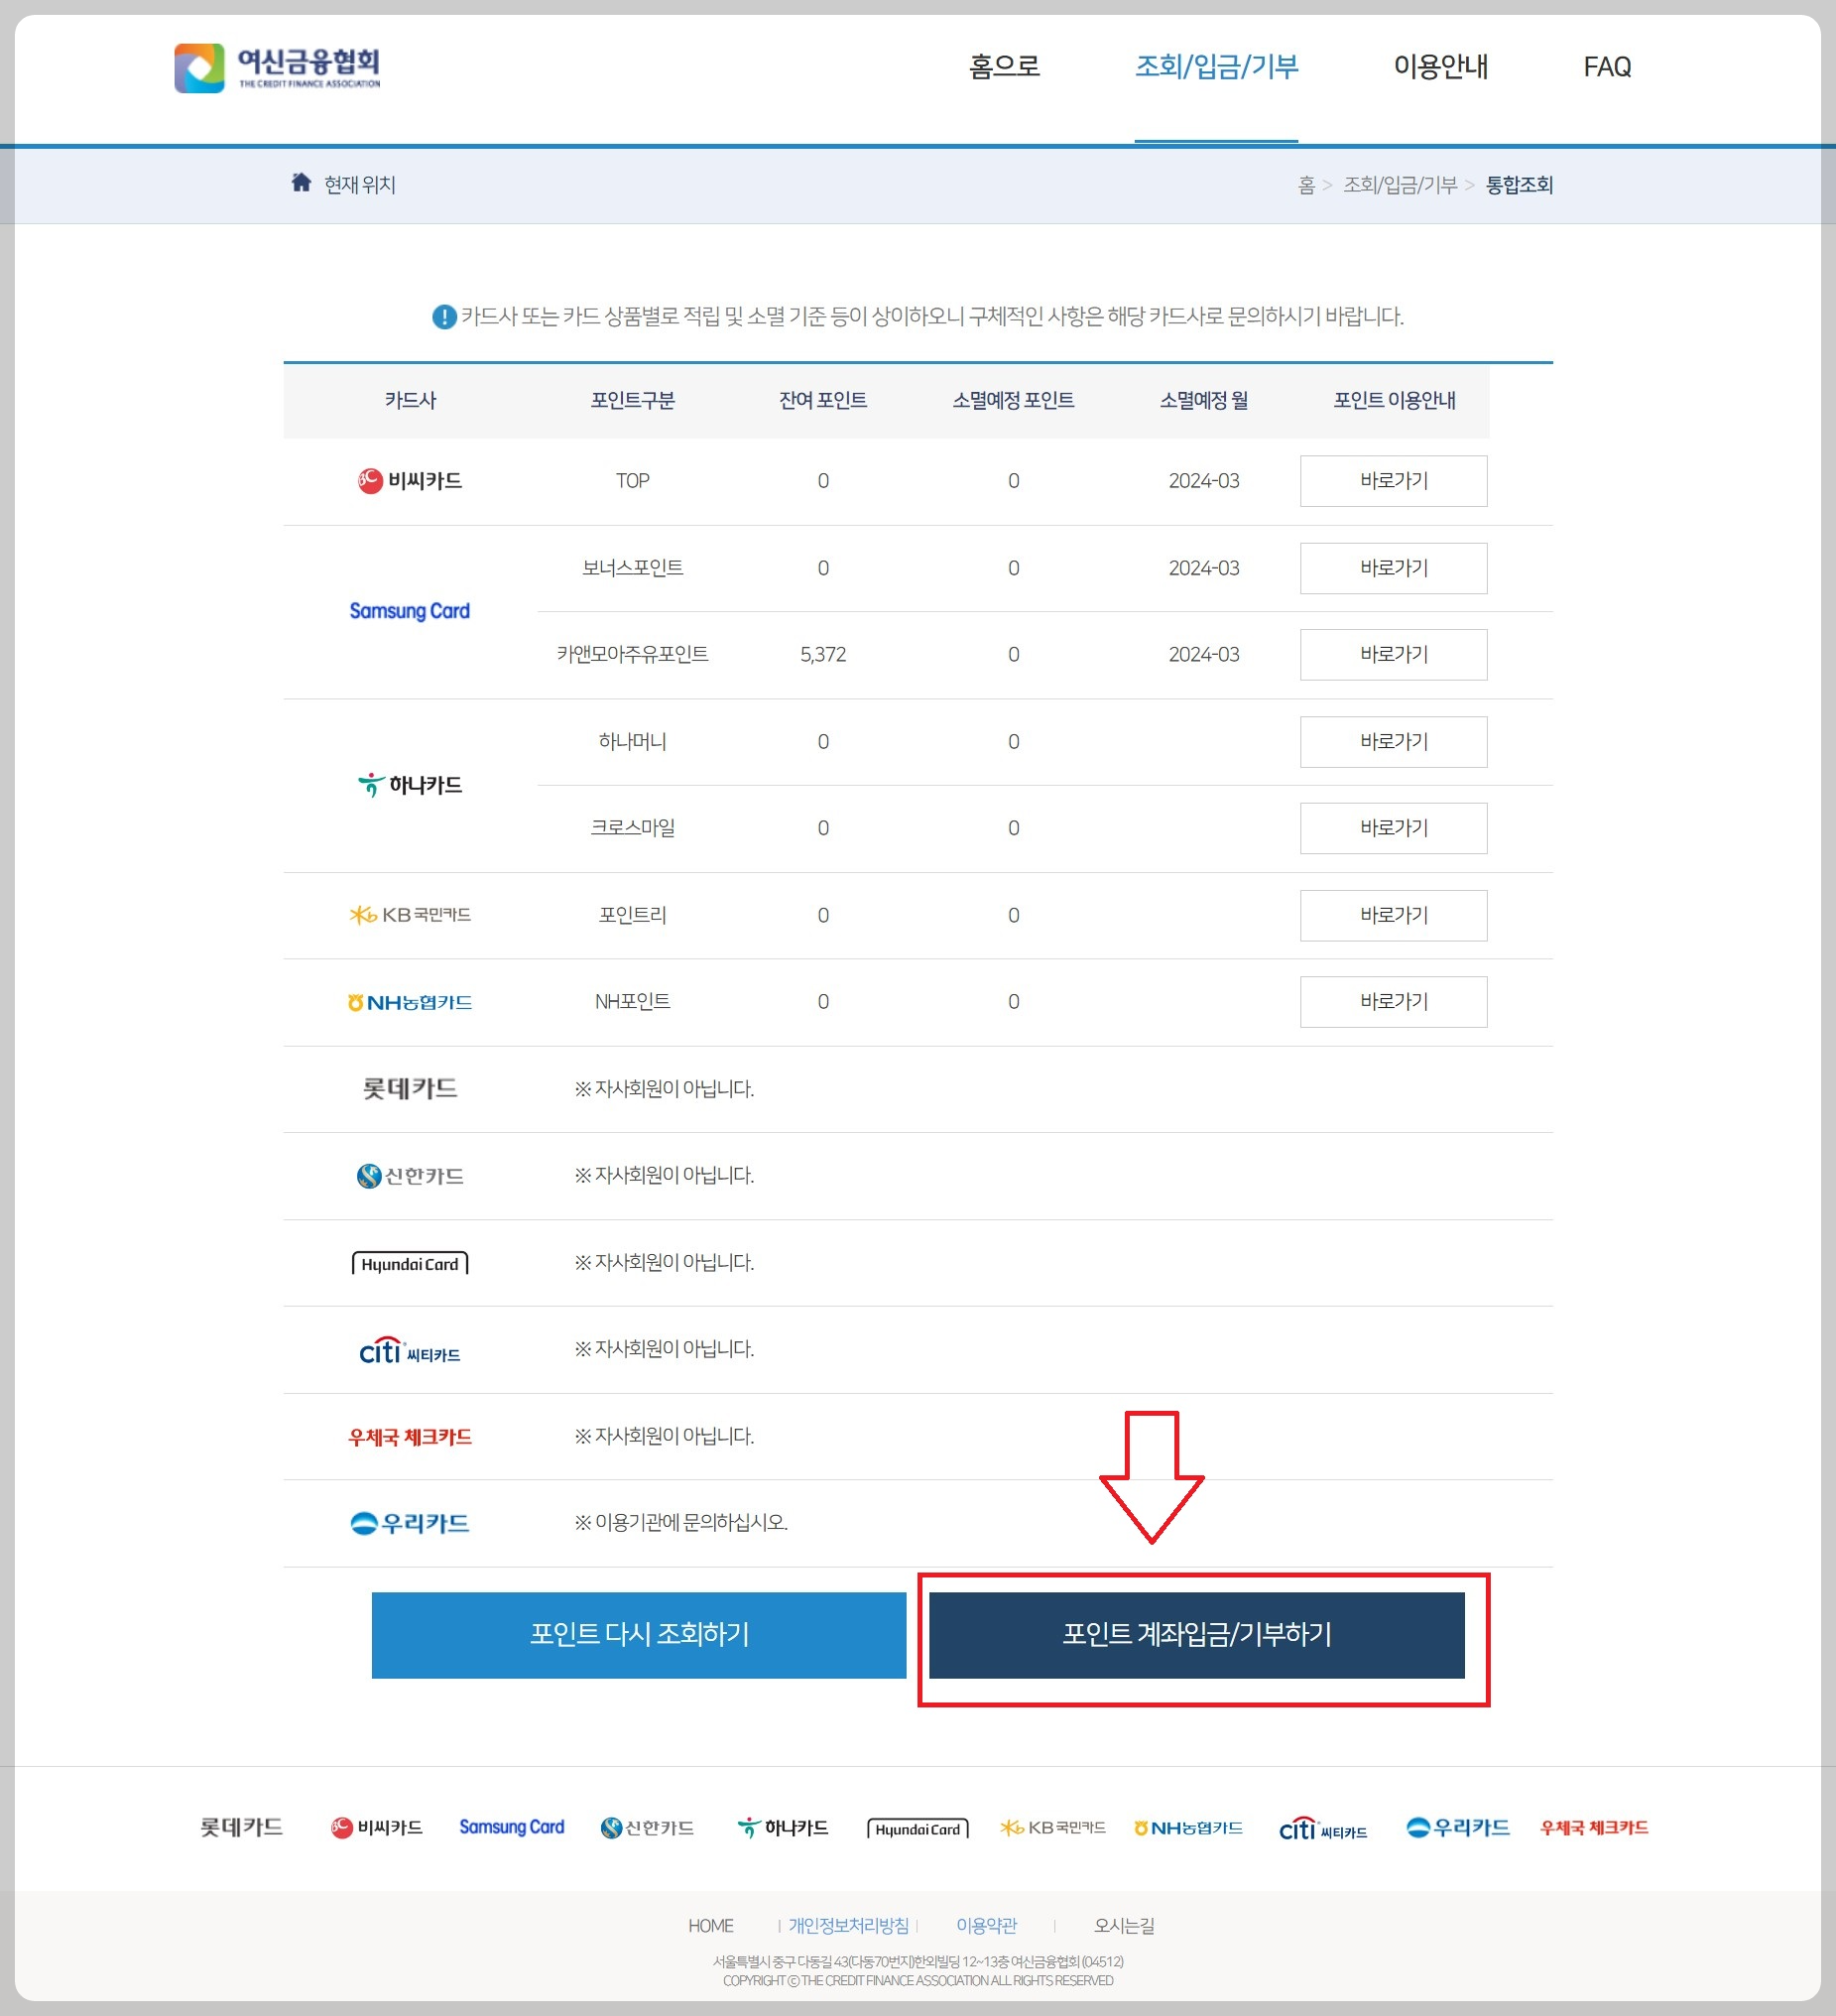Select the 신한카드 logo in the footer
Viewport: 1836px width, 2016px height.
(x=646, y=1827)
